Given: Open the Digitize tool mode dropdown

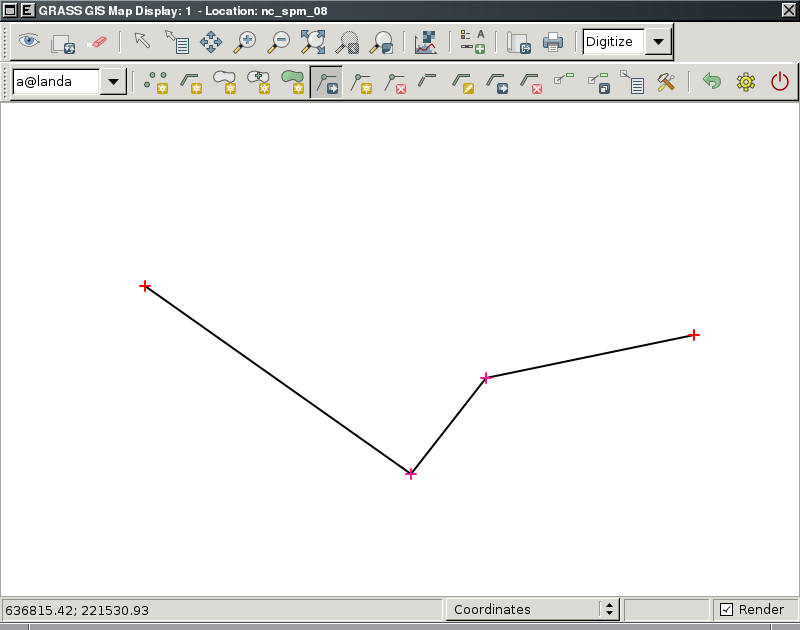Looking at the screenshot, I should [x=659, y=41].
